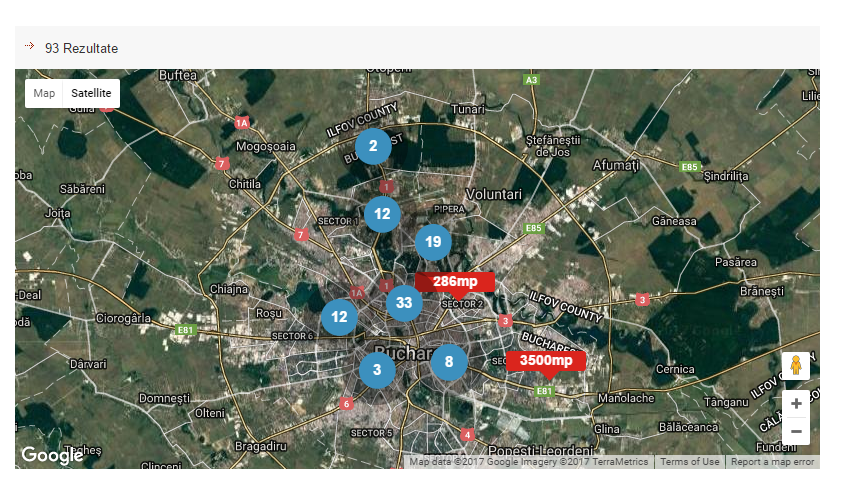The image size is (862, 494).
Task: Click the Găneasa map label
Action: (x=674, y=221)
